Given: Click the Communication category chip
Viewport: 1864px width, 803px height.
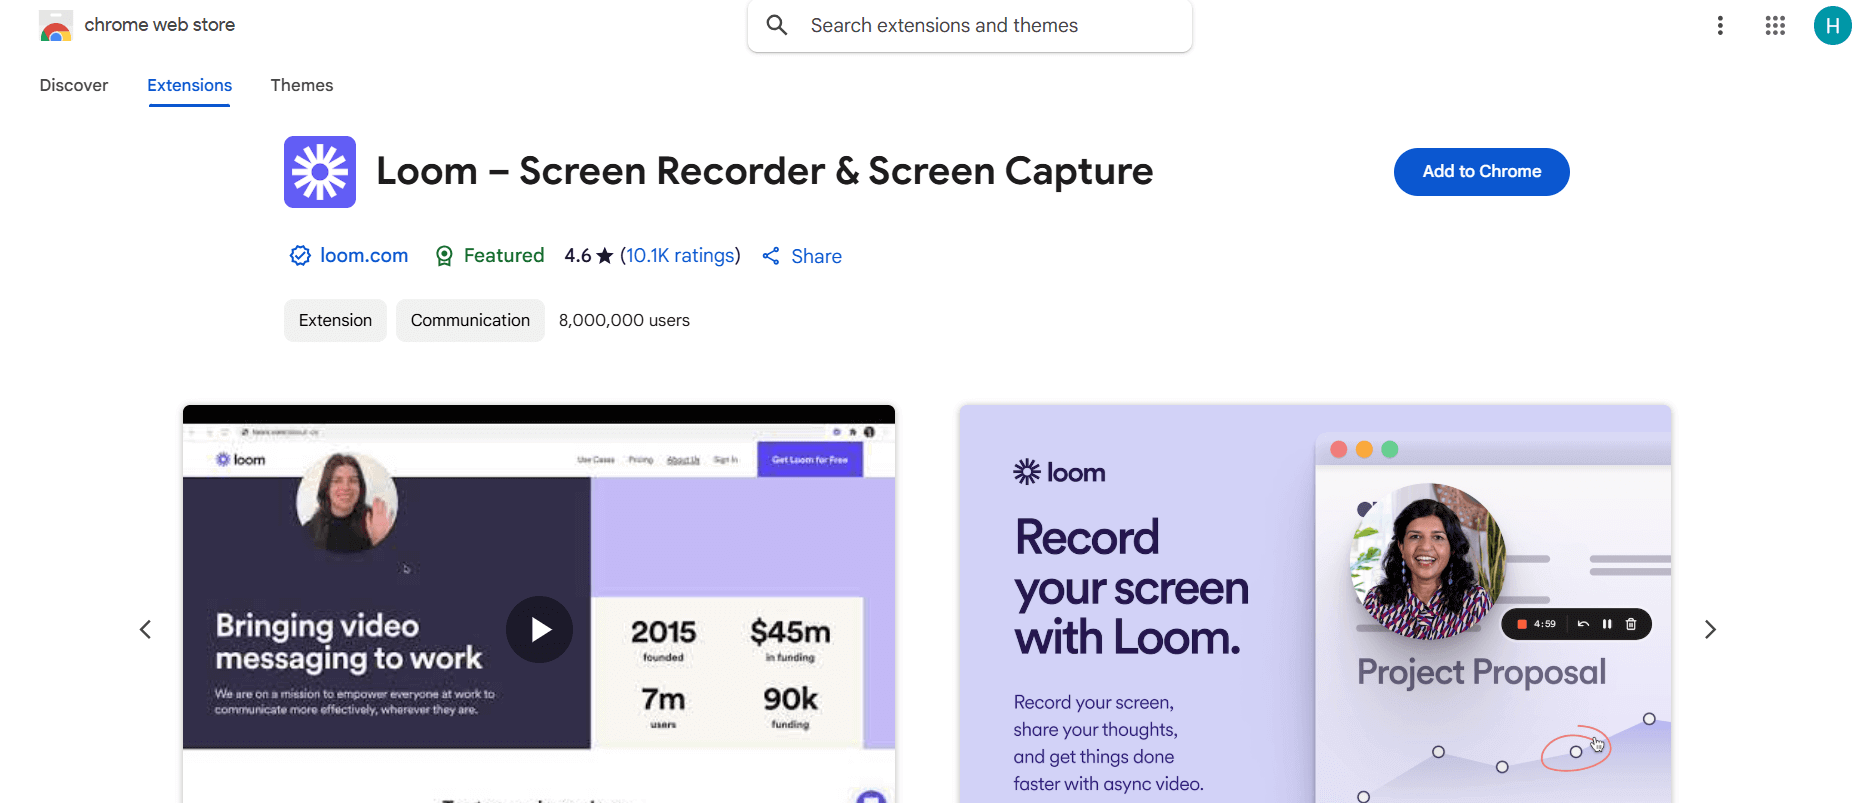Looking at the screenshot, I should tap(470, 320).
